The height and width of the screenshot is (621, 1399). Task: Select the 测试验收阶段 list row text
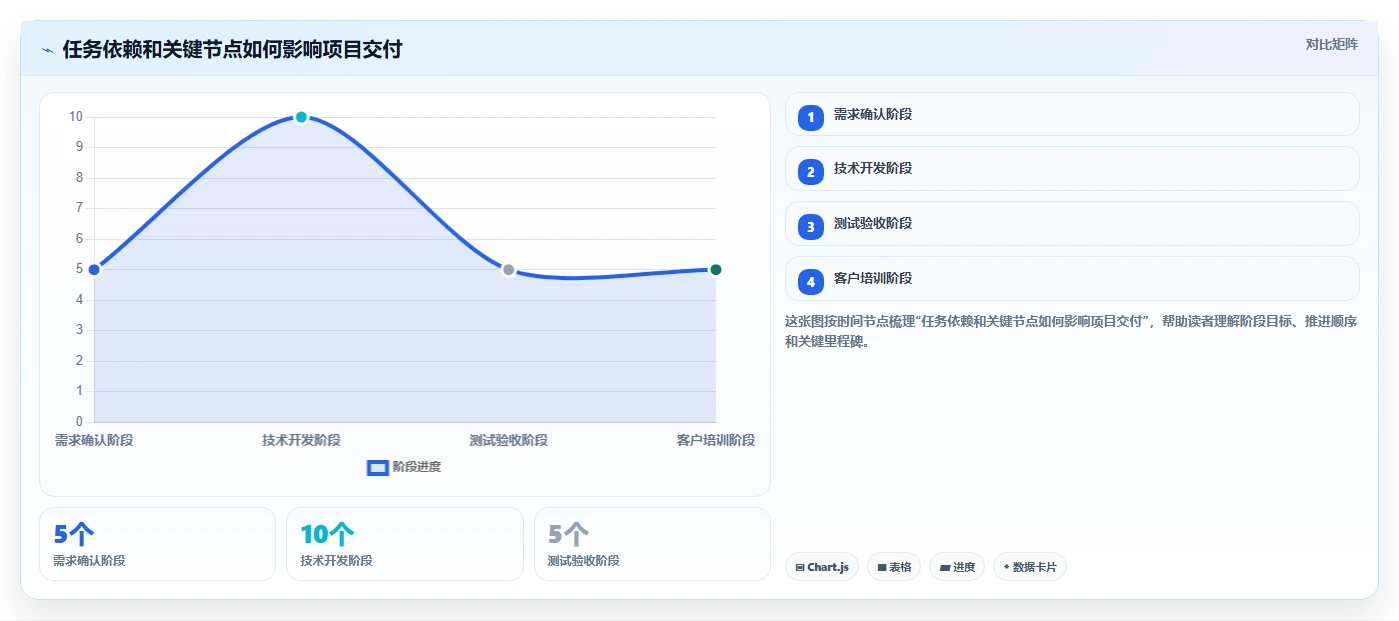(873, 223)
